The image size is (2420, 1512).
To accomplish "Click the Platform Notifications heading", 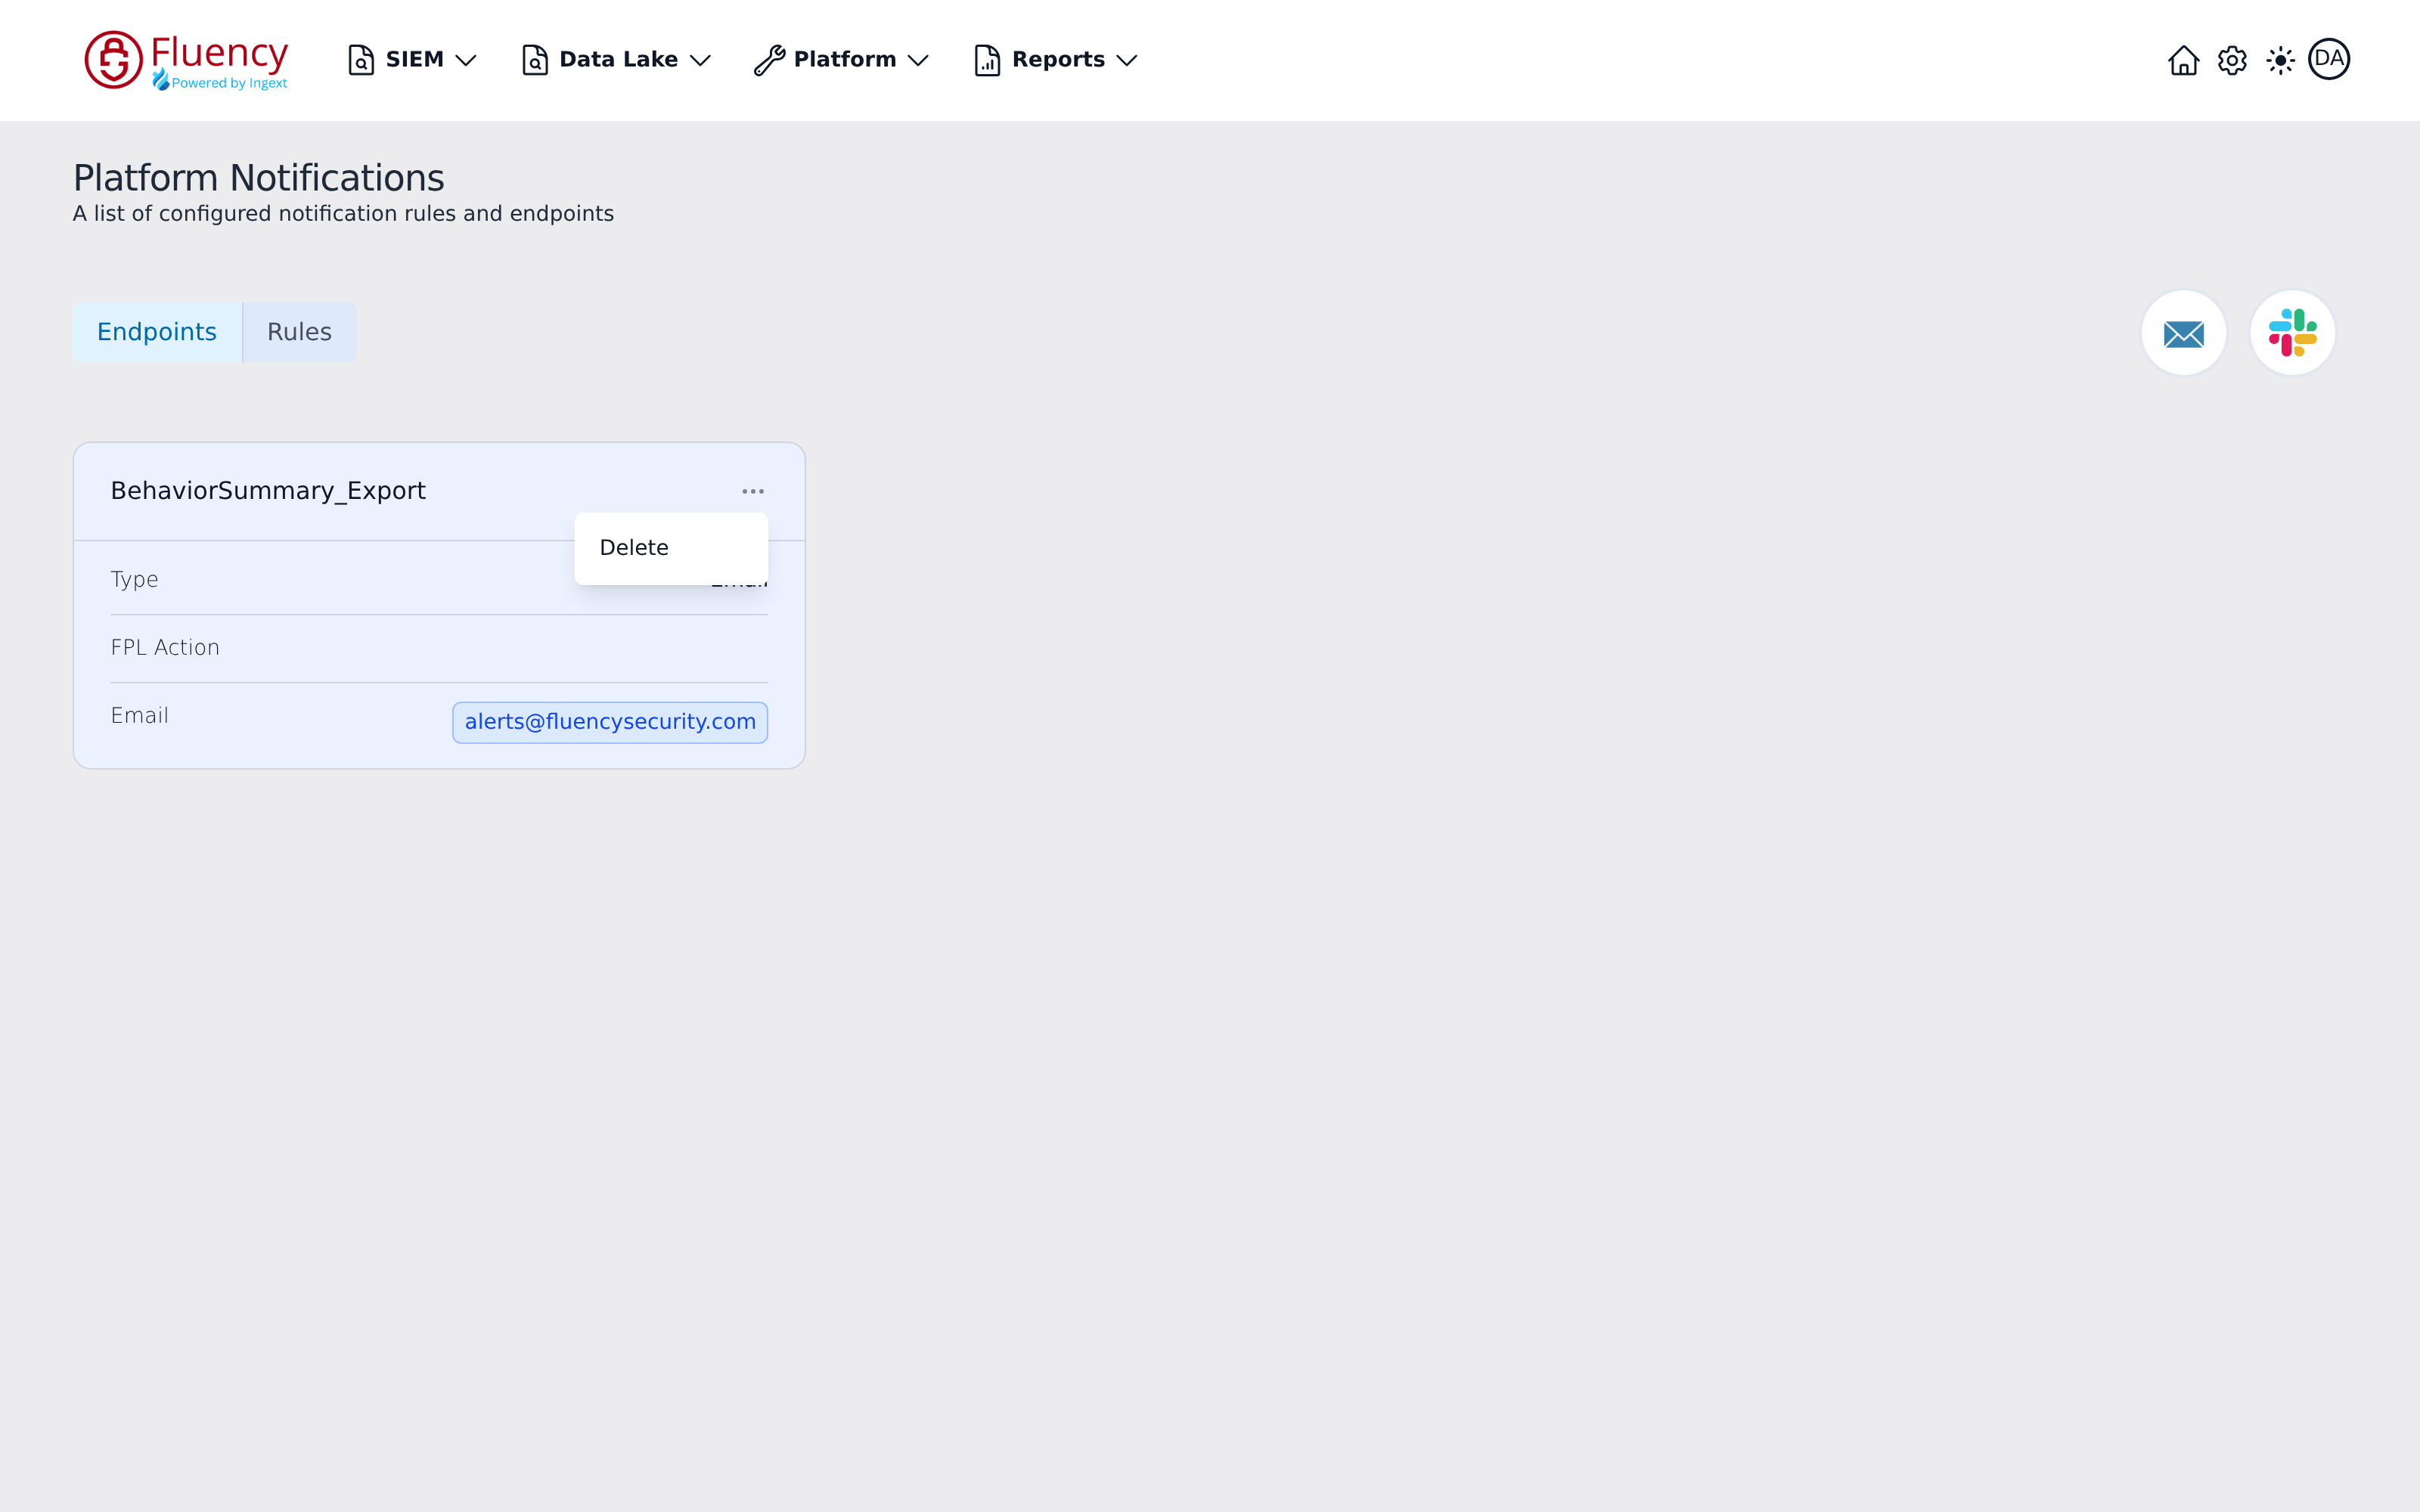I will pos(258,178).
